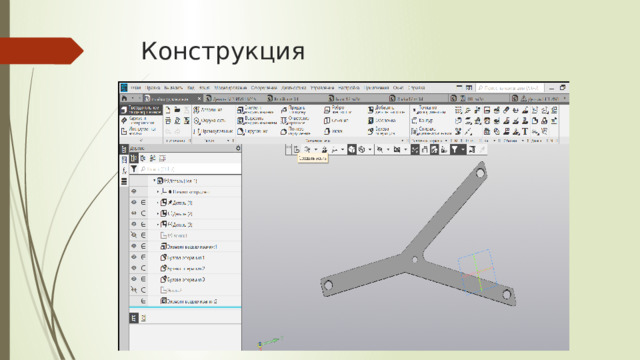
Task: Switch to tree structure view icon
Action: click(134, 158)
